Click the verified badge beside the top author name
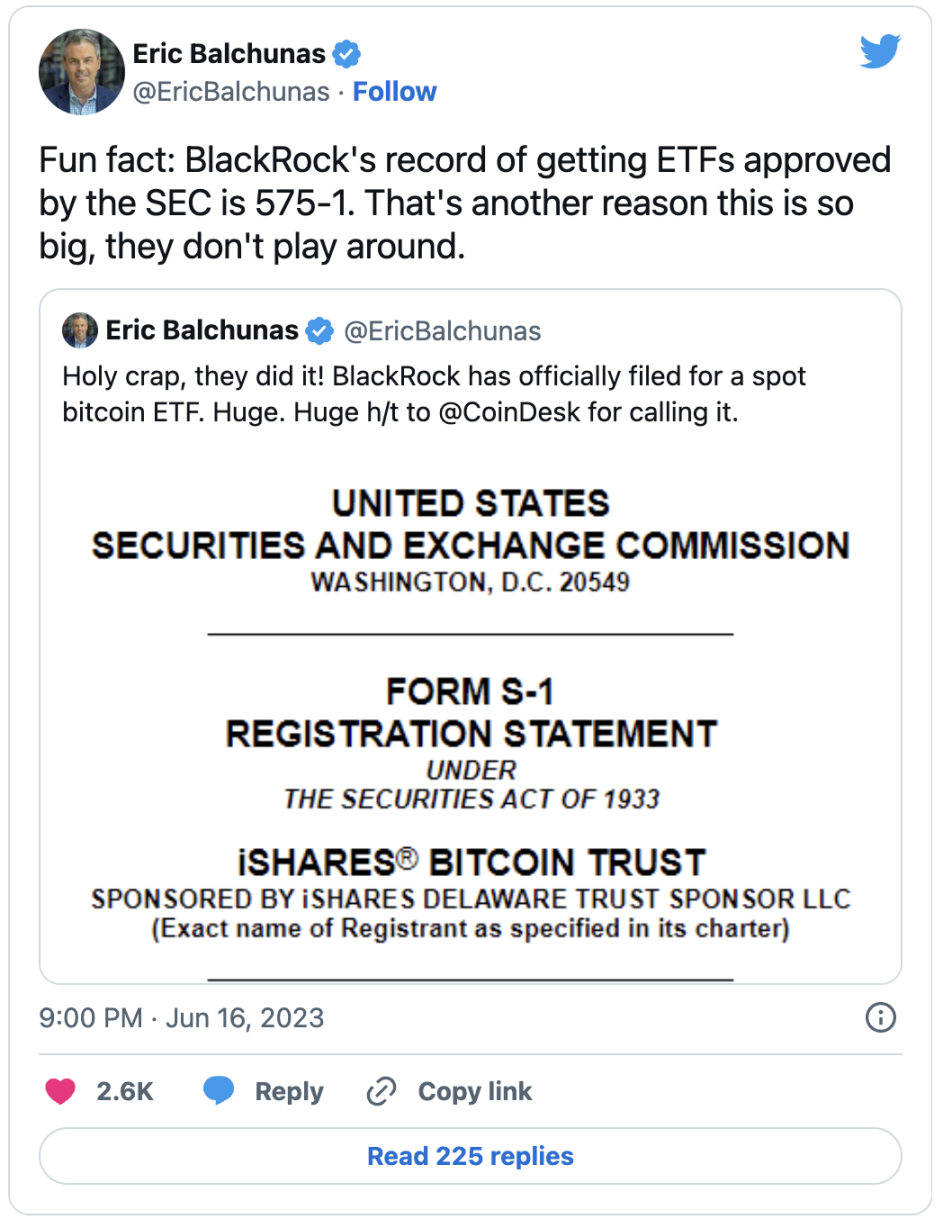The width and height of the screenshot is (943, 1219). pos(347,54)
